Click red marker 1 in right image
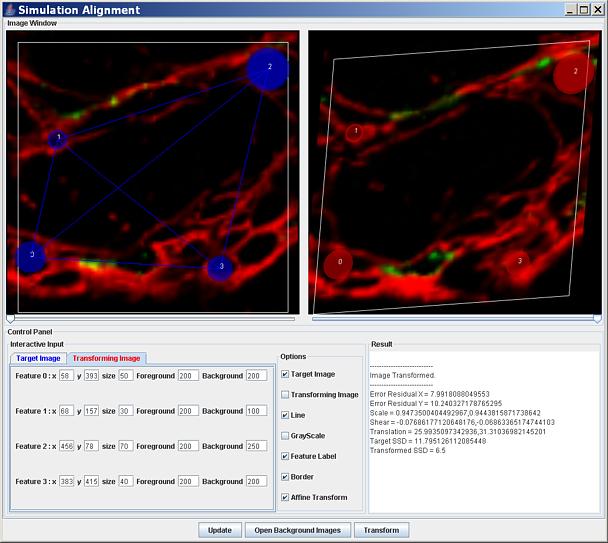Image resolution: width=608 pixels, height=543 pixels. click(x=354, y=132)
